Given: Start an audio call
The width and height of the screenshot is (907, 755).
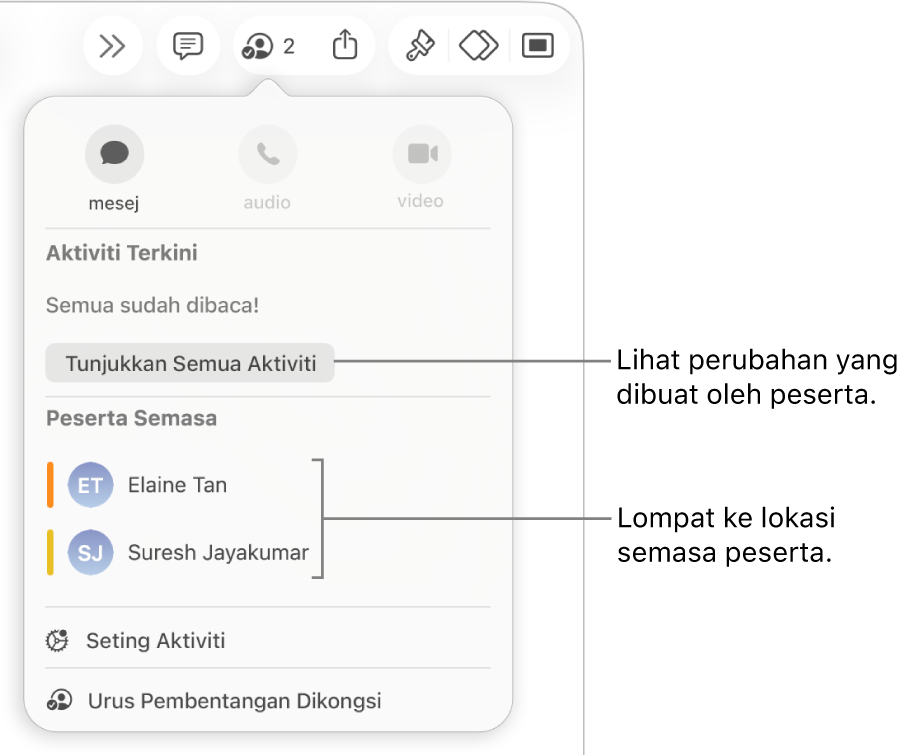Looking at the screenshot, I should pyautogui.click(x=268, y=154).
